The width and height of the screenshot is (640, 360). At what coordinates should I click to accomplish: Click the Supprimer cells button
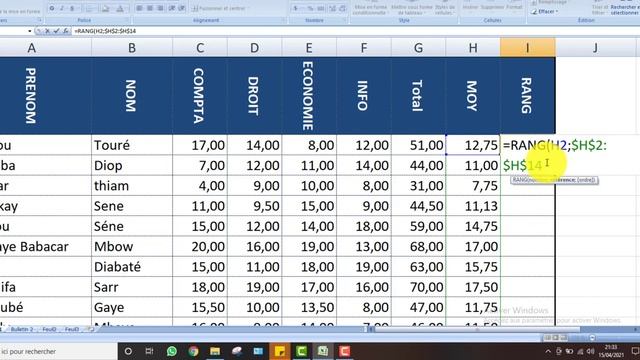[492, 7]
